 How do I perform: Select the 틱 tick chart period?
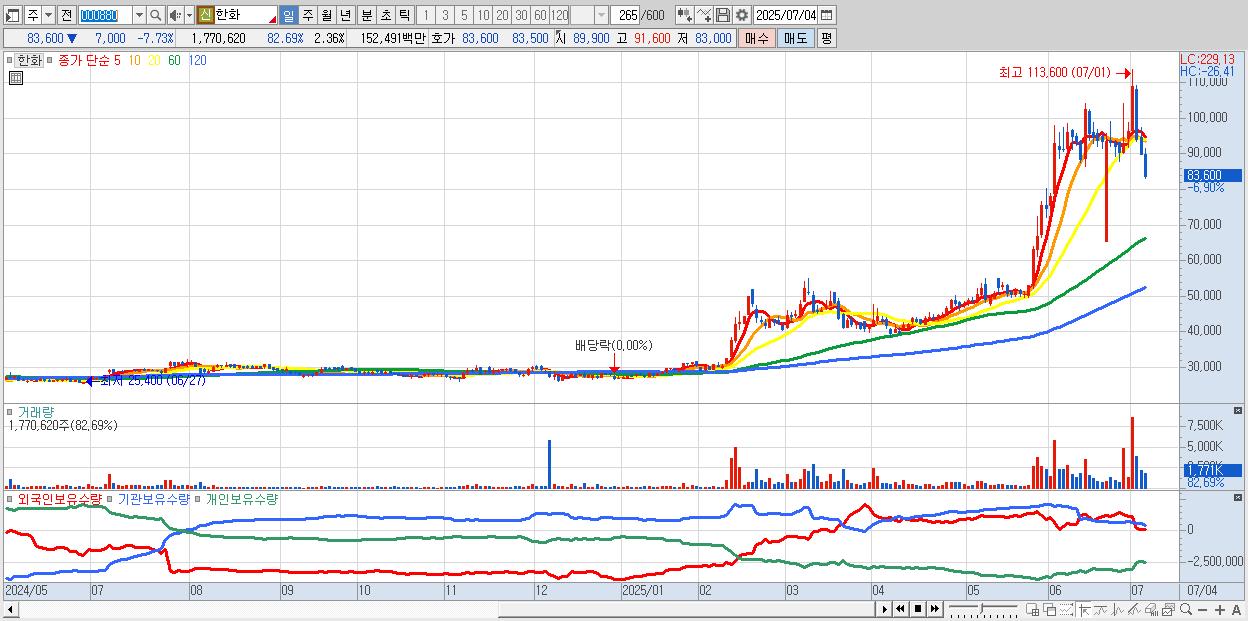[404, 16]
